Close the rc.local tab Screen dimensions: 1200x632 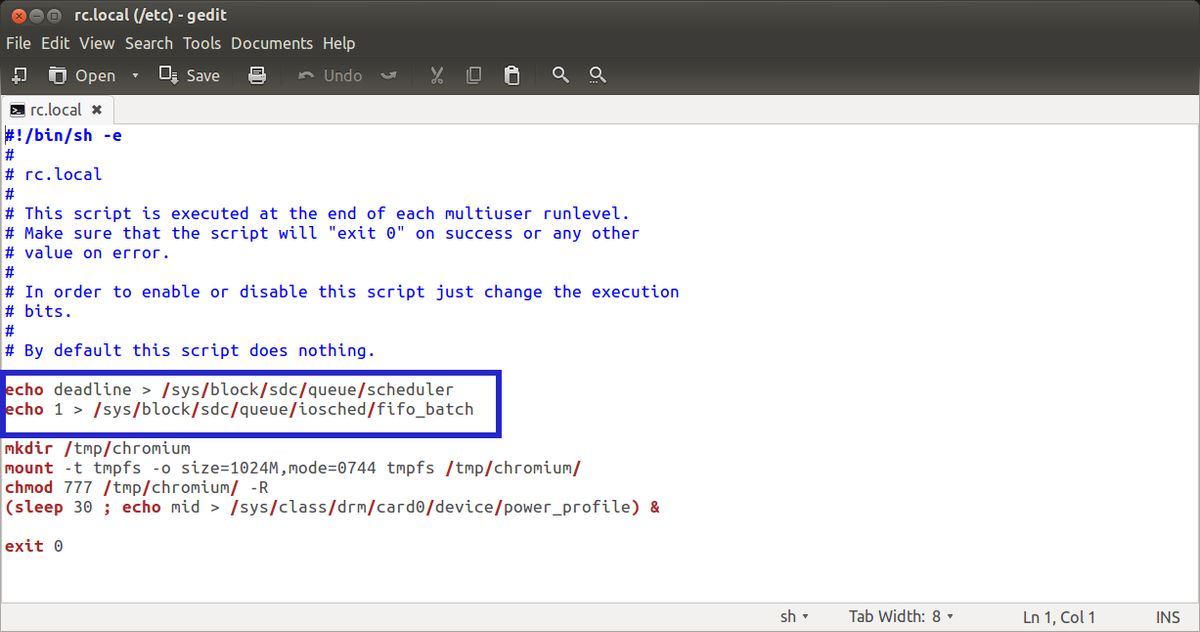[x=96, y=110]
